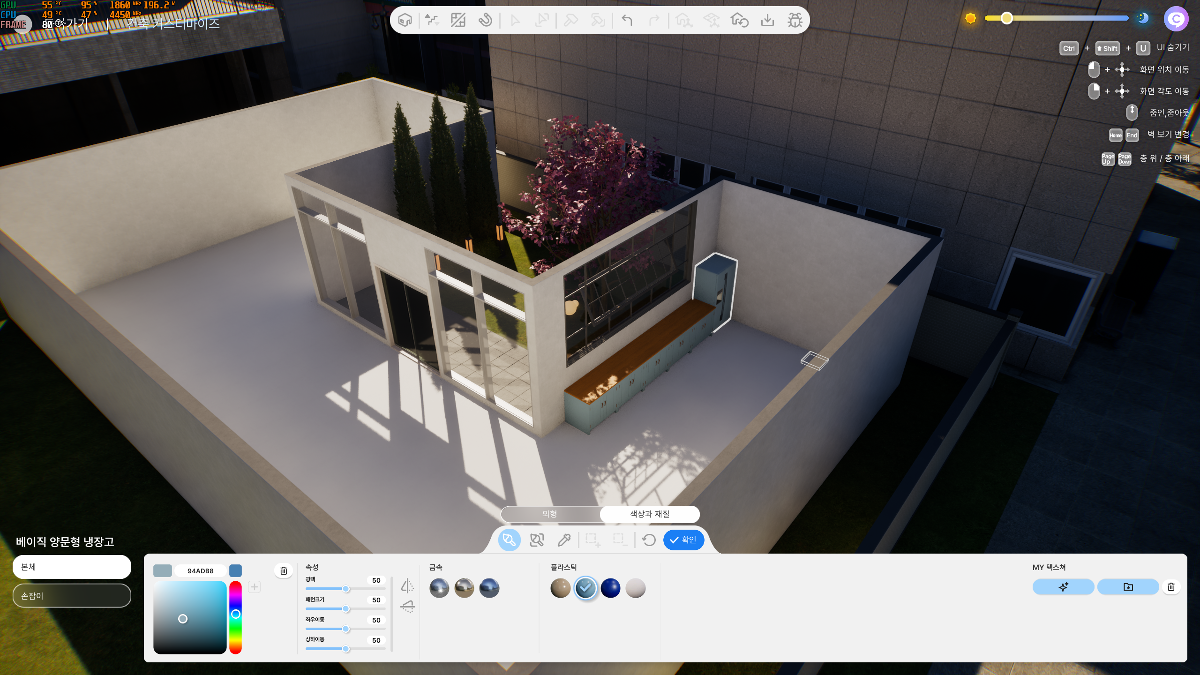Switch to the 색상과 재질 tab
Image resolution: width=1200 pixels, height=675 pixels.
click(649, 514)
